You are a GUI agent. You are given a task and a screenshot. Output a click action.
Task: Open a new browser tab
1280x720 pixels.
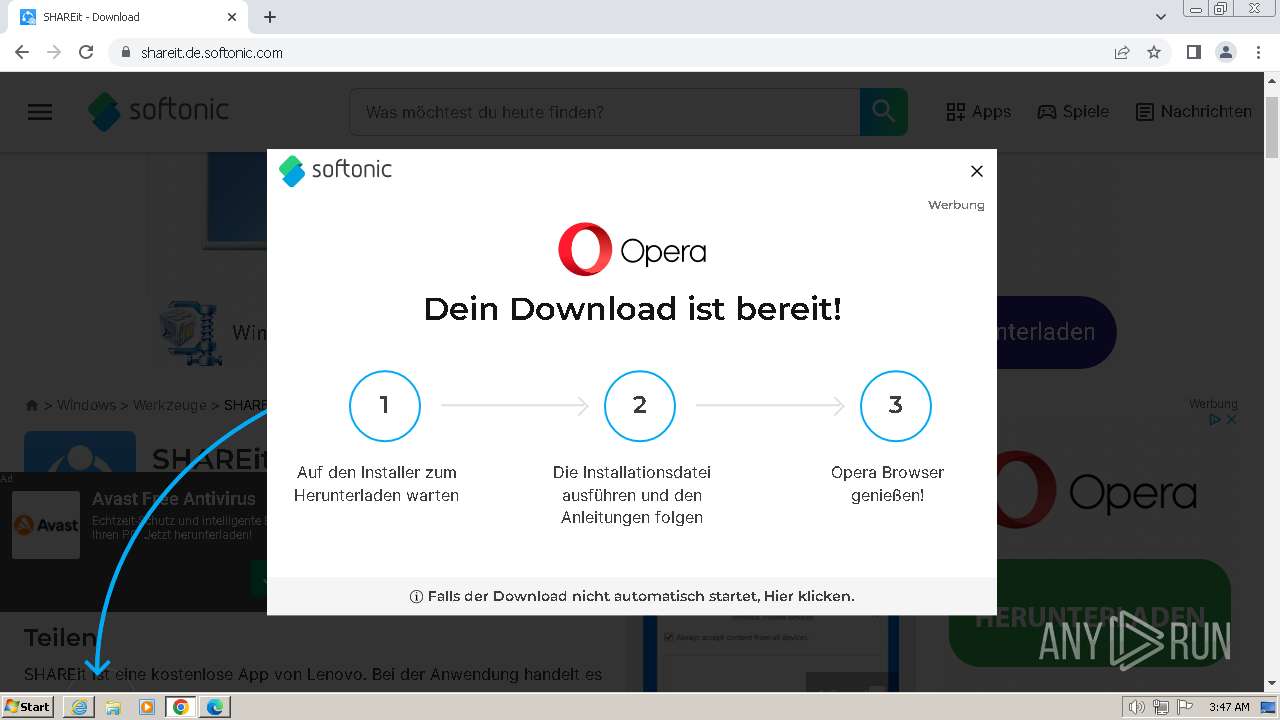tap(270, 17)
